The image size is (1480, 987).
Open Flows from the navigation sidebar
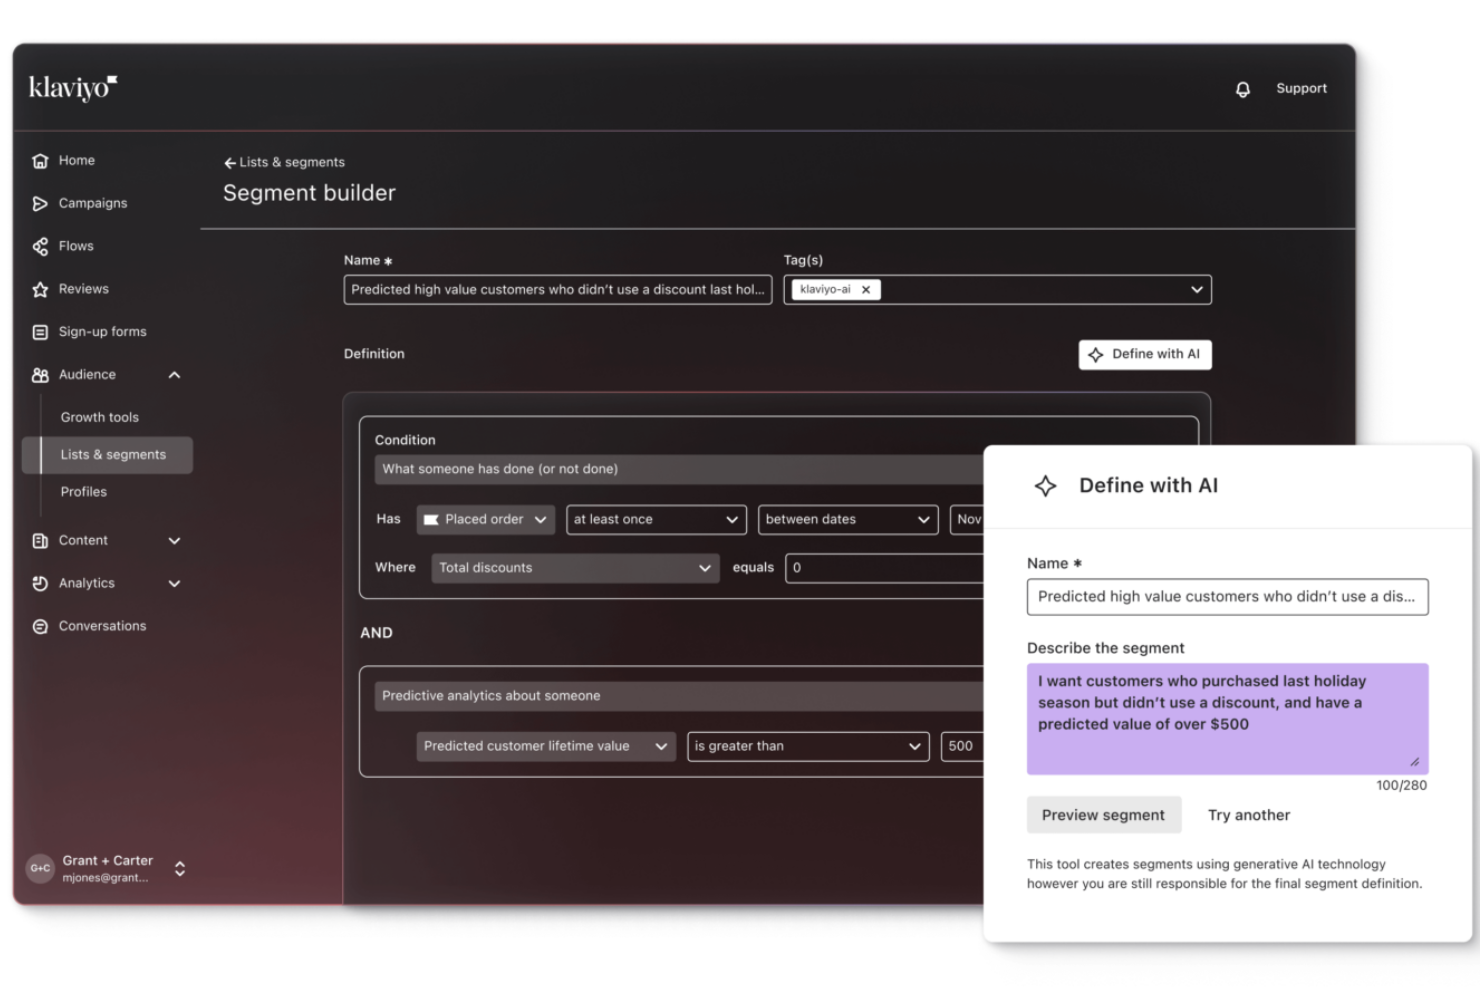tap(40, 246)
